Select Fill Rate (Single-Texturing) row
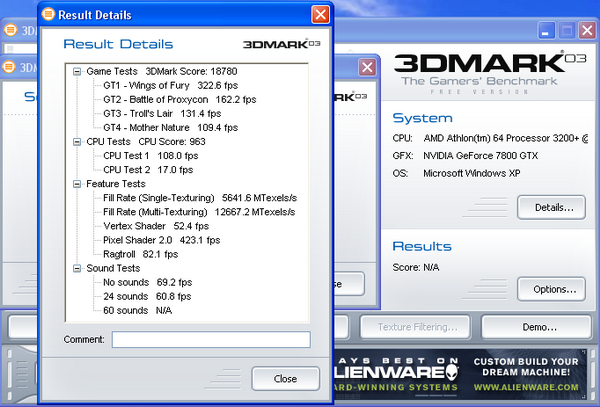 (x=200, y=198)
